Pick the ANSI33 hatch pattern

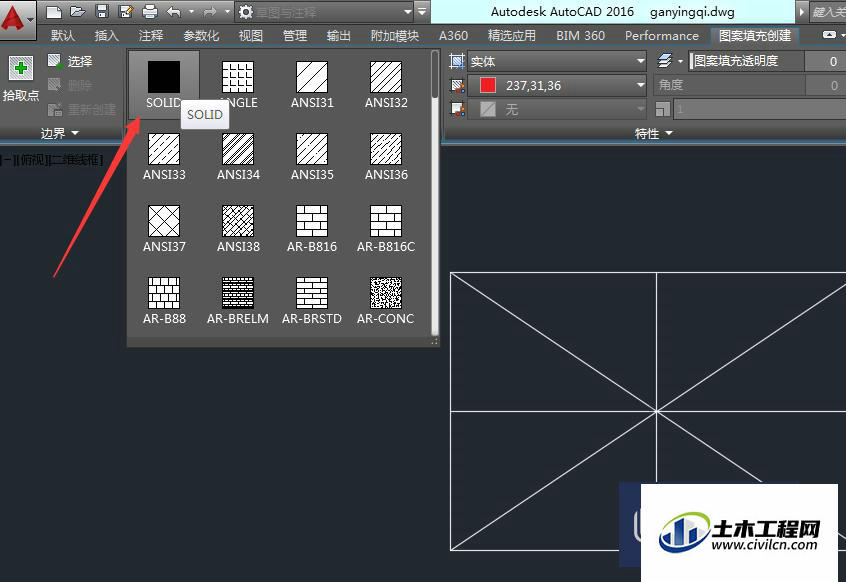[164, 156]
